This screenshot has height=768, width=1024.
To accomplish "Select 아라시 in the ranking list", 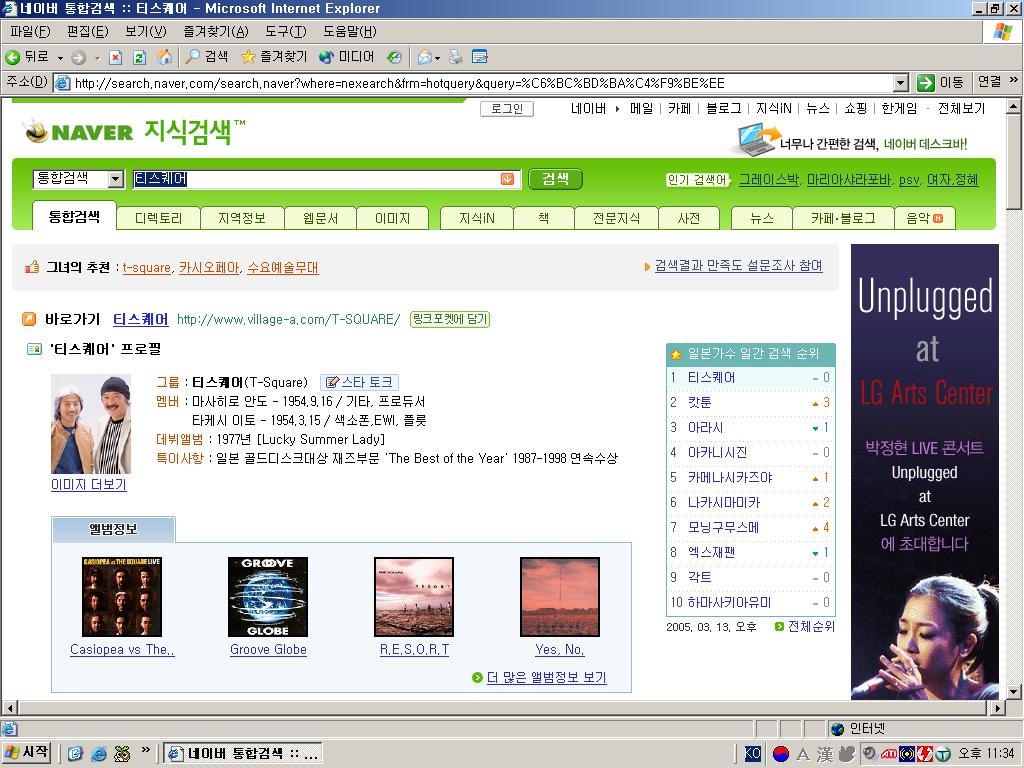I will pos(705,428).
